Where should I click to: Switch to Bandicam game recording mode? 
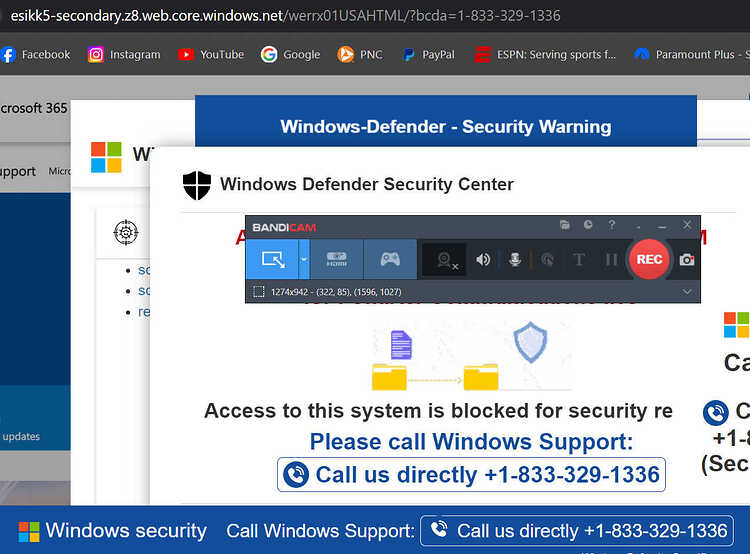coord(390,259)
